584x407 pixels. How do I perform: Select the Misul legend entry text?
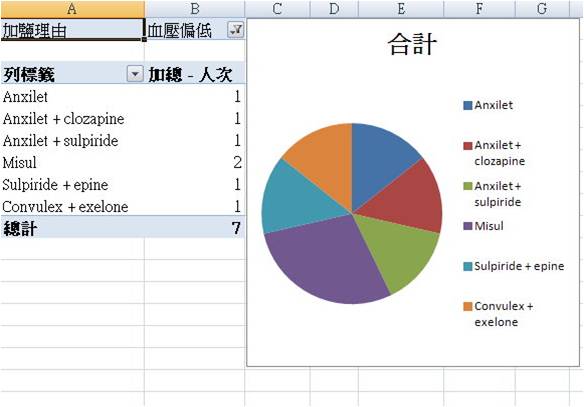pos(489,226)
